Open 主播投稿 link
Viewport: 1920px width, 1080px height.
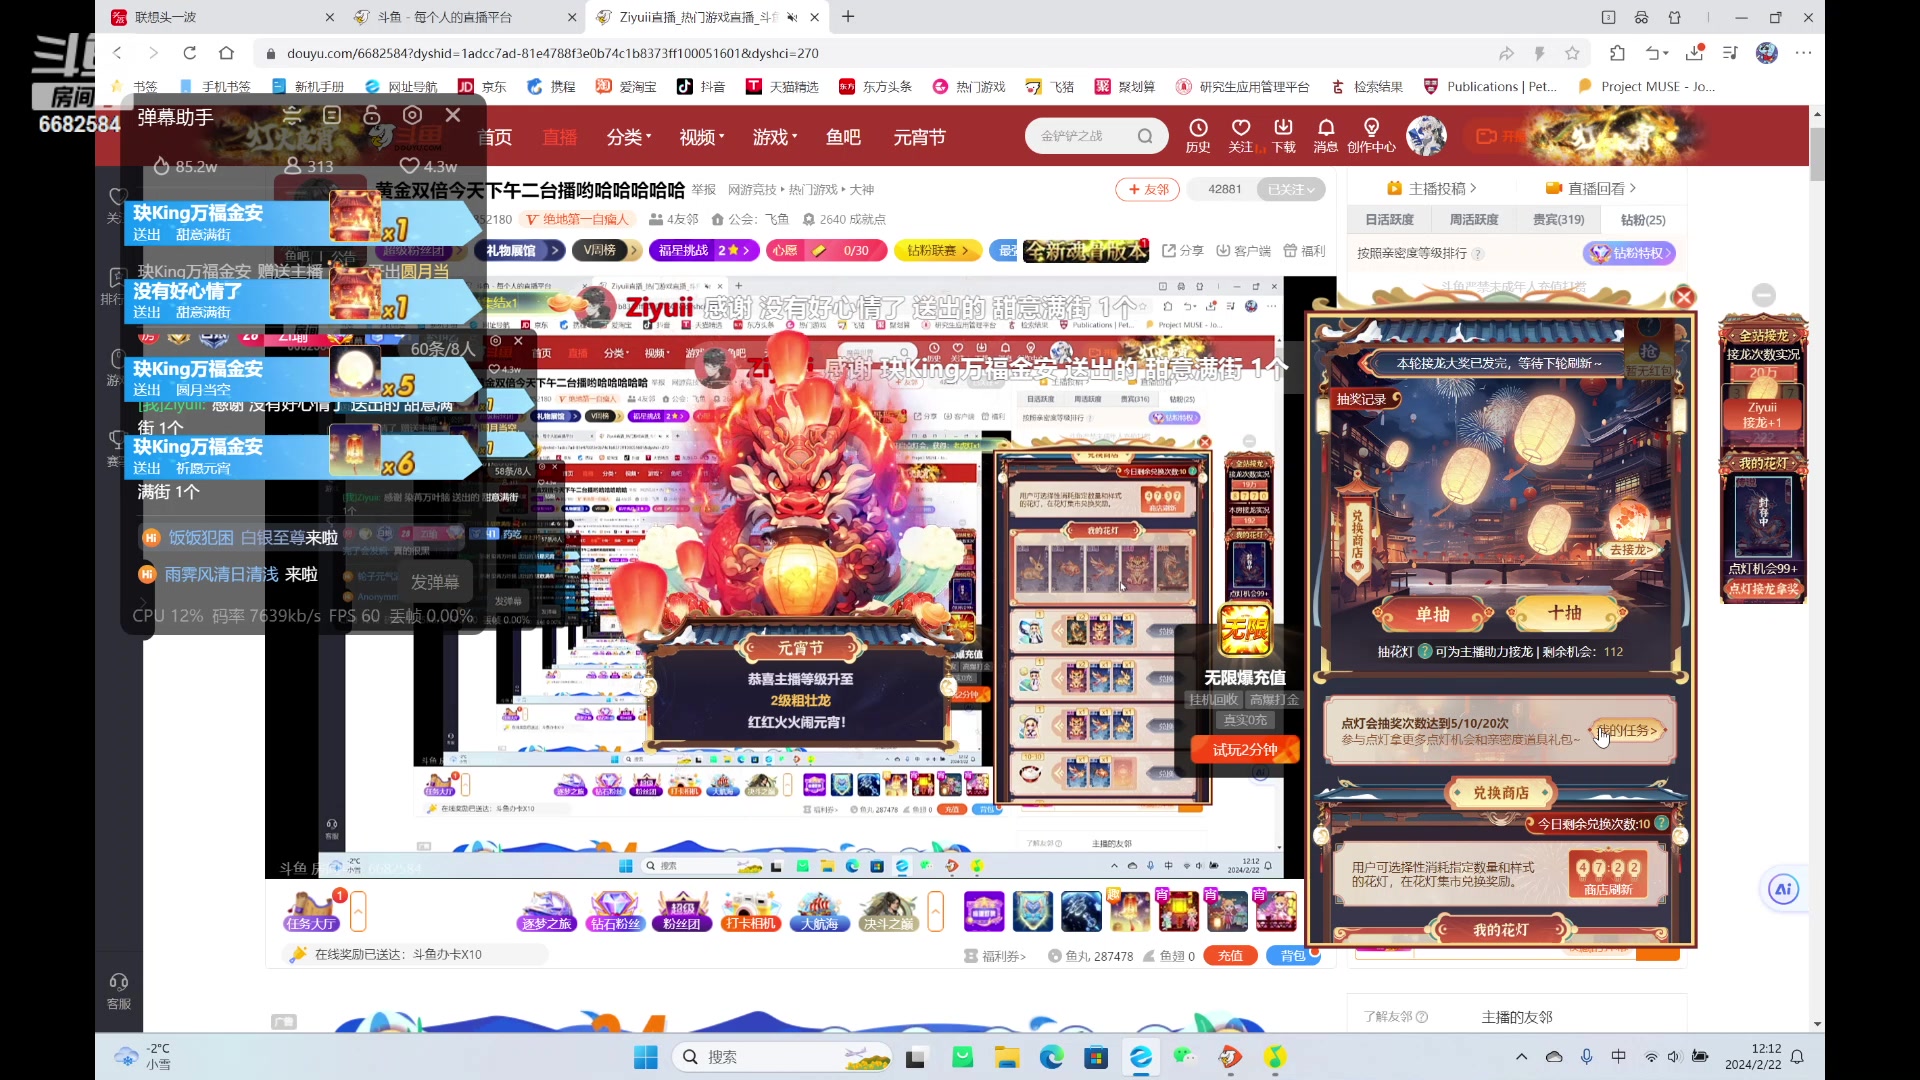pos(1432,188)
